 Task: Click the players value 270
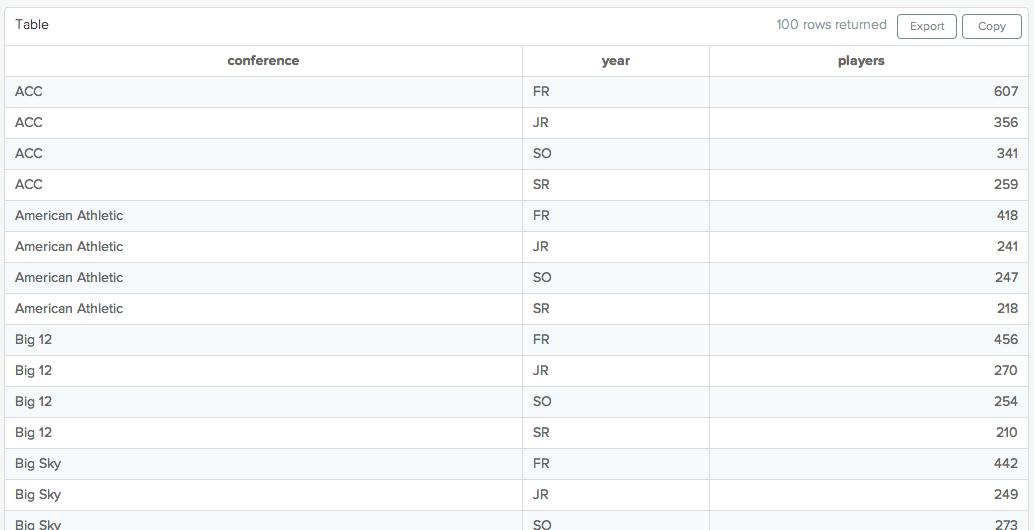coord(1005,371)
